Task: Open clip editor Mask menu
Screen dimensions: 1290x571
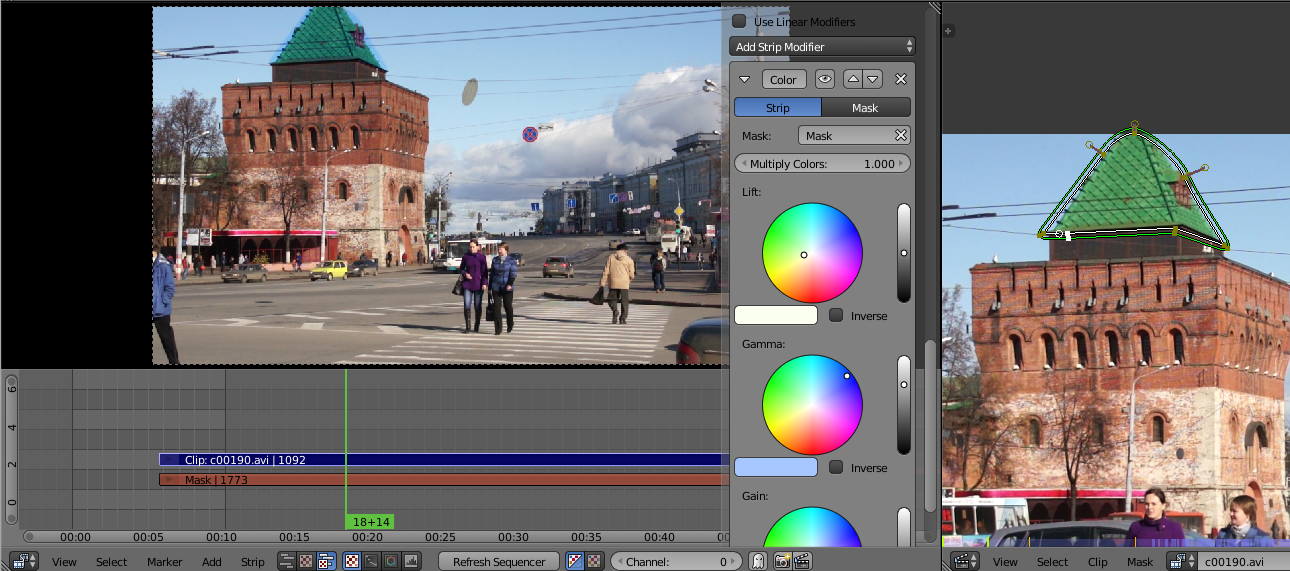Action: pyautogui.click(x=1140, y=561)
